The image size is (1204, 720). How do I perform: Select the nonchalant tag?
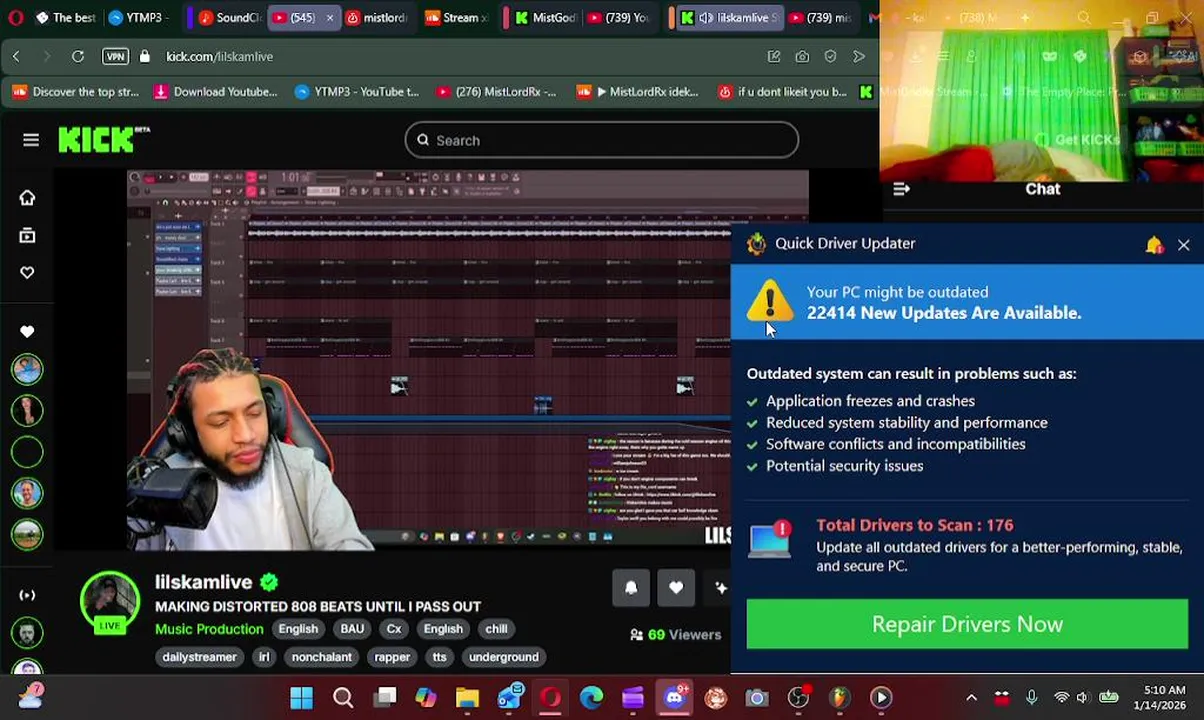click(321, 657)
